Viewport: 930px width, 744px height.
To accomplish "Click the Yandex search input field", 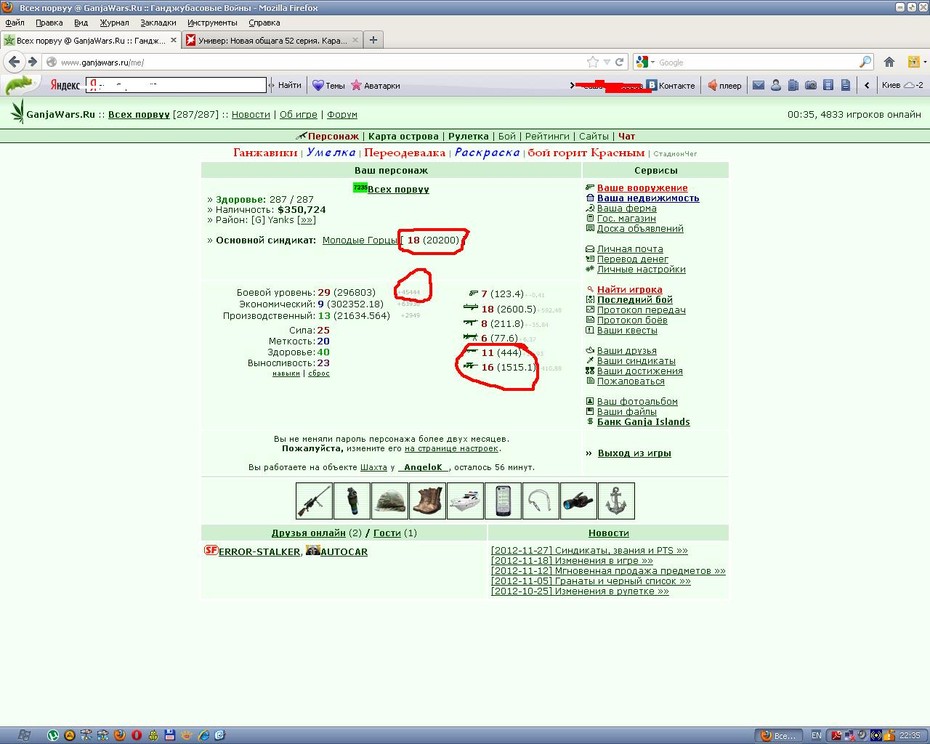I will [176, 85].
